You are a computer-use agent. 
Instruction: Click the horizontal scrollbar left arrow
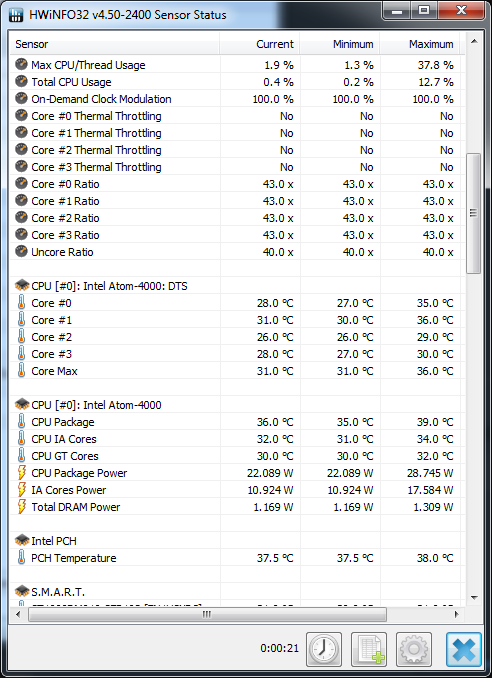[x=18, y=614]
